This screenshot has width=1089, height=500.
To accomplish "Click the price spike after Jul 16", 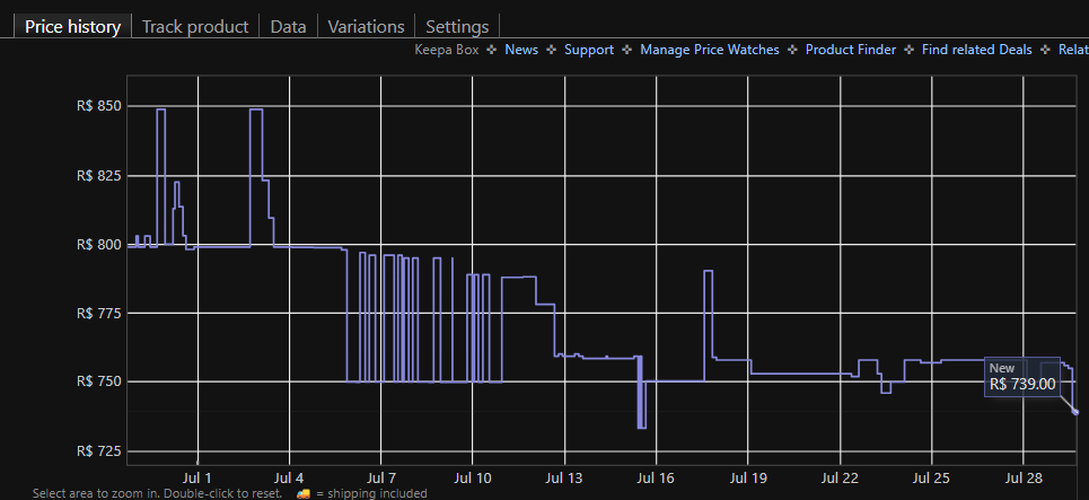I will (708, 272).
